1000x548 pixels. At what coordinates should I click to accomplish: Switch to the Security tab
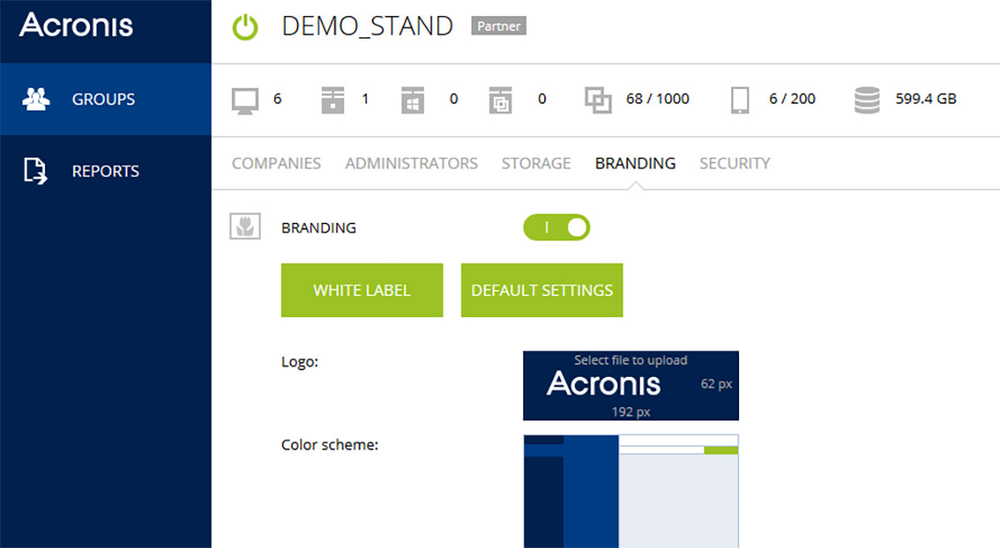click(x=735, y=163)
